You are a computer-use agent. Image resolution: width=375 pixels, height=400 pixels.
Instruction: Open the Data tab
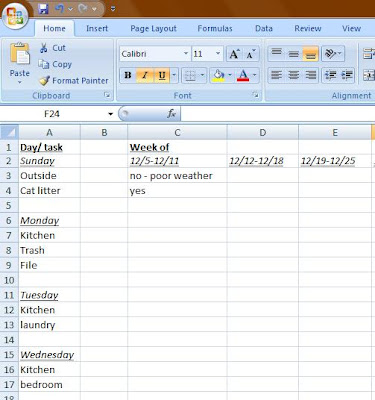tap(264, 29)
